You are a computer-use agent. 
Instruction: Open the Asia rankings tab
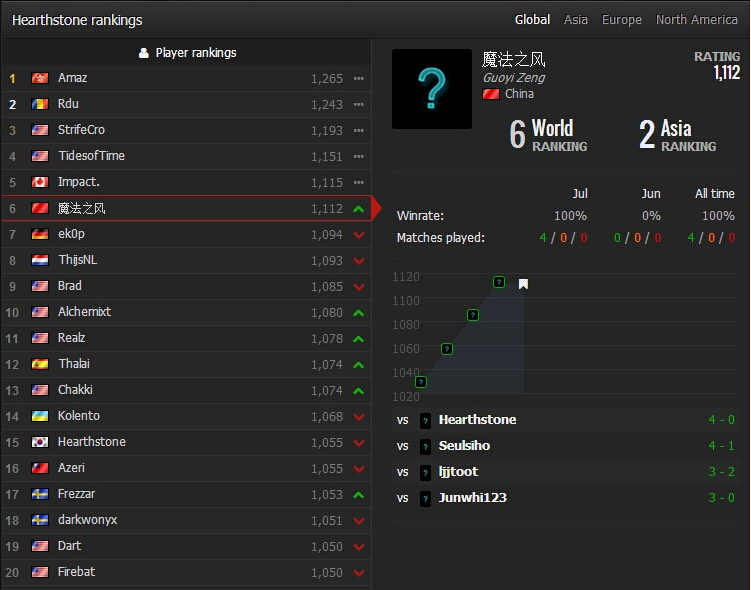(x=575, y=20)
